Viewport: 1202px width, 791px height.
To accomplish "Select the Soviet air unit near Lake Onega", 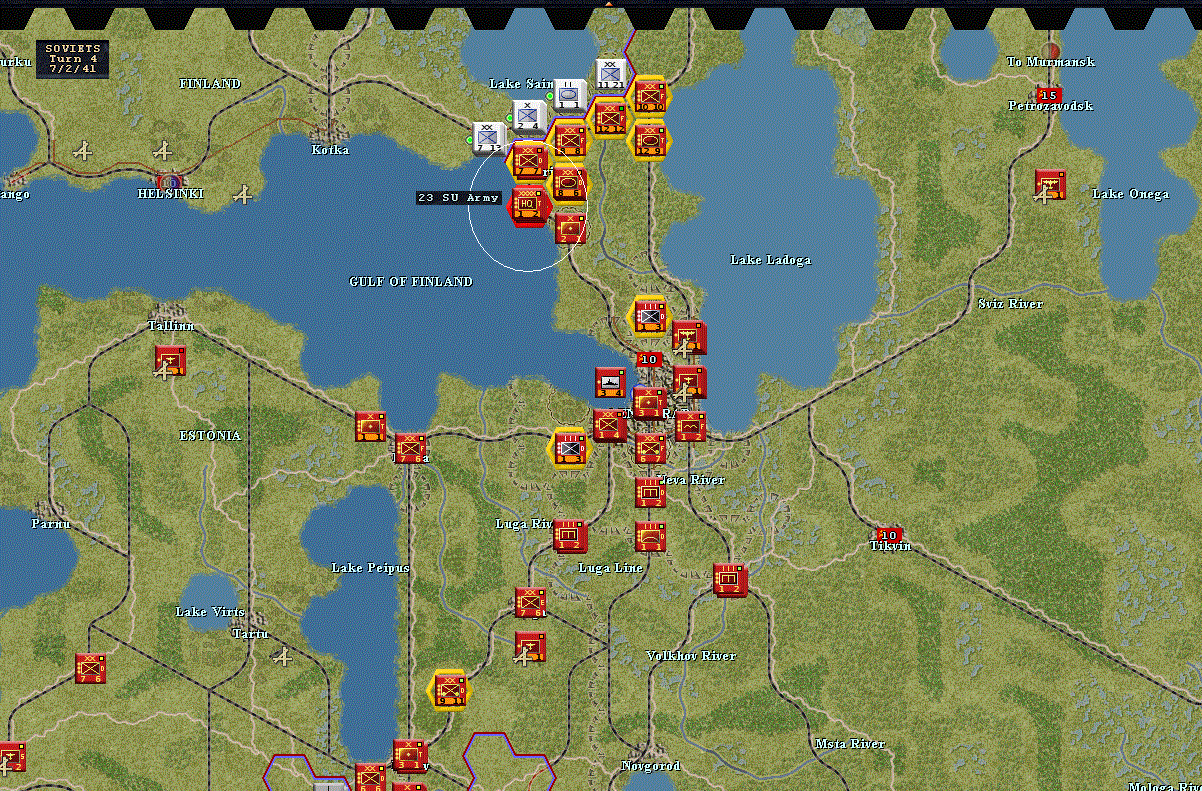I will 1050,184.
